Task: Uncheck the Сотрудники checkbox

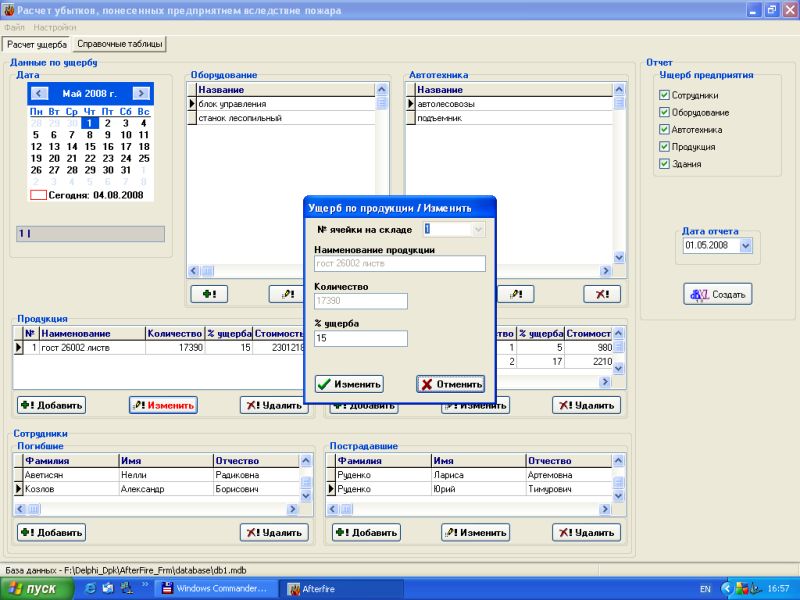Action: point(664,95)
